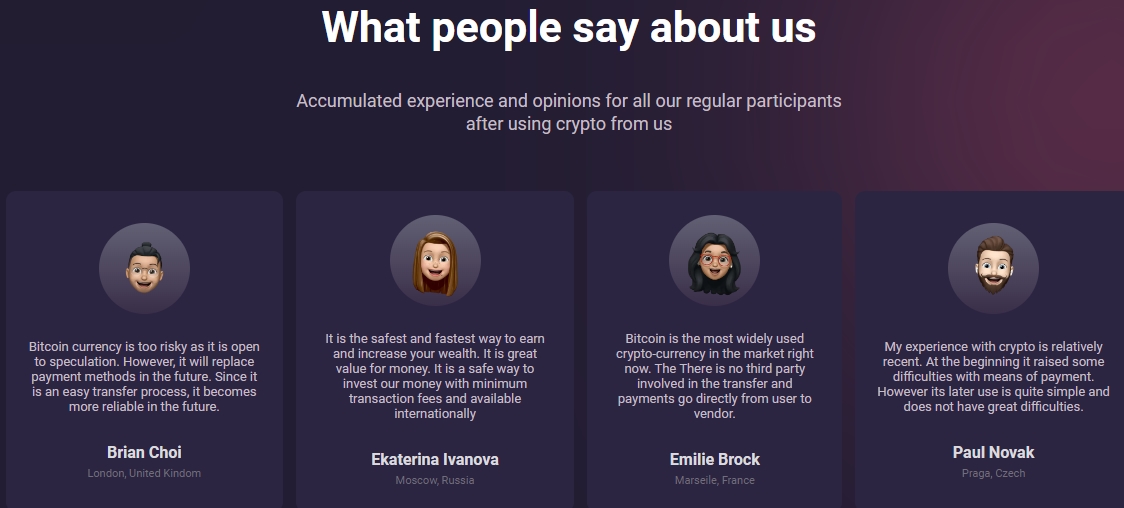Click the 'What people say about us' heading

click(x=568, y=27)
